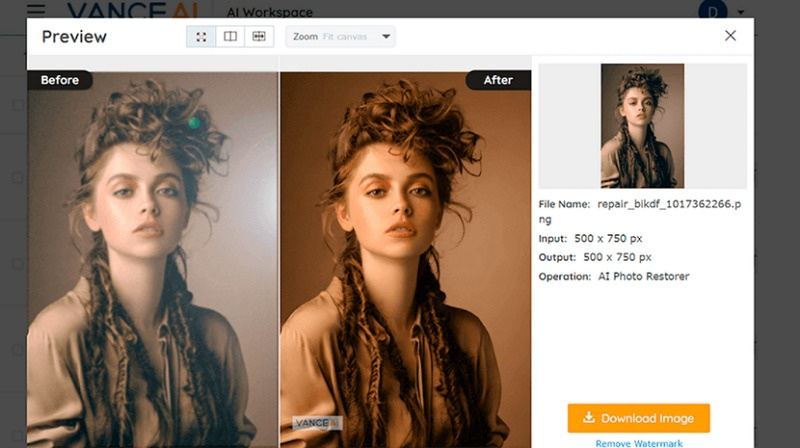Image resolution: width=800 pixels, height=448 pixels.
Task: Enable the slider comparison view icon
Action: click(259, 37)
